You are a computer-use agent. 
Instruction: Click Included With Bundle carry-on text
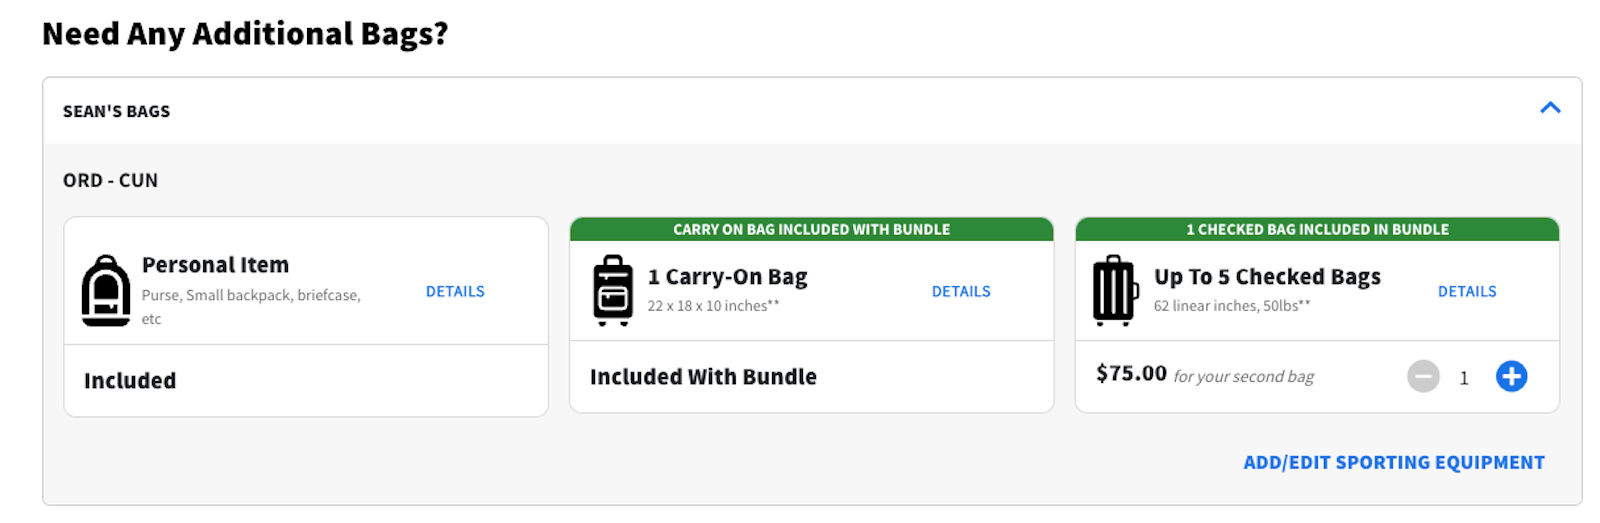coord(703,377)
